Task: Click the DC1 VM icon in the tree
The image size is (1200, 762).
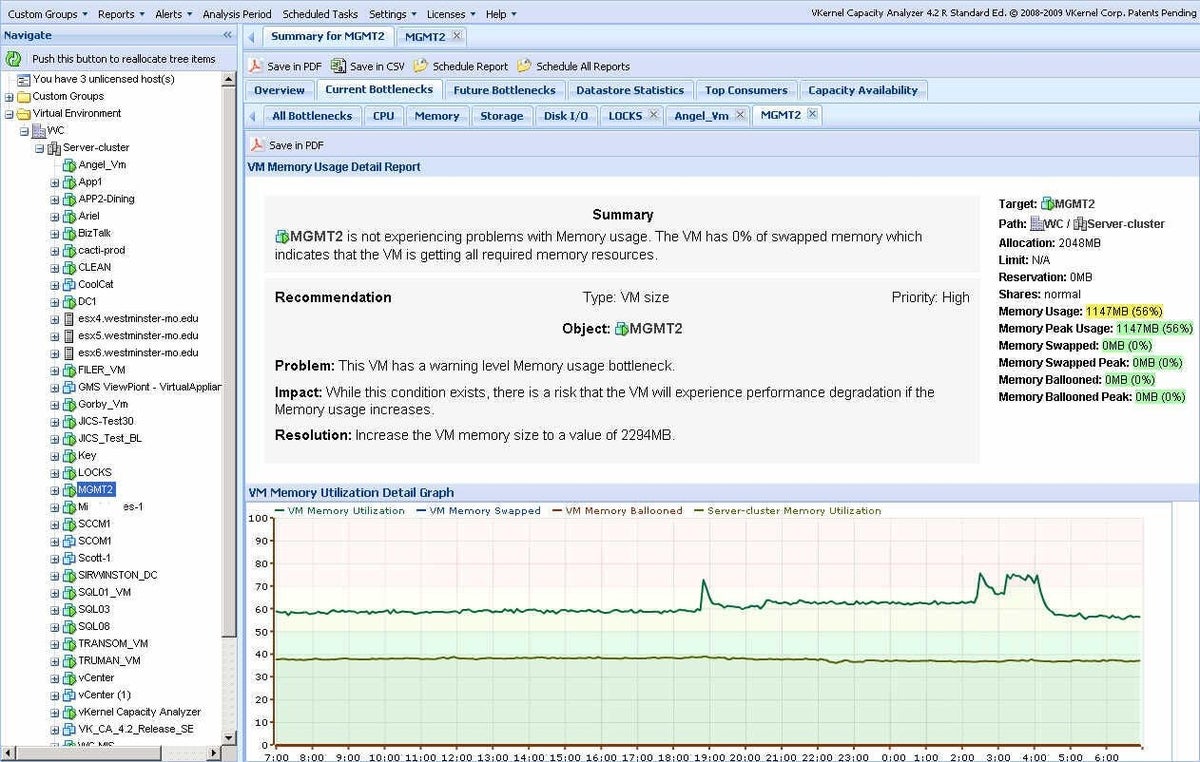Action: 69,301
